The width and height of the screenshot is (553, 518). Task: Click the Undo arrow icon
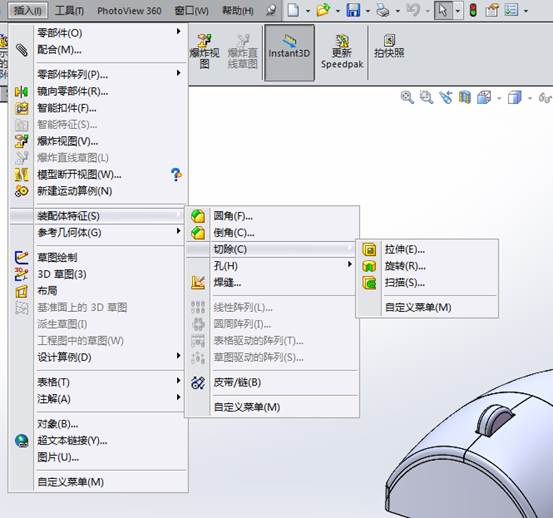pos(413,10)
